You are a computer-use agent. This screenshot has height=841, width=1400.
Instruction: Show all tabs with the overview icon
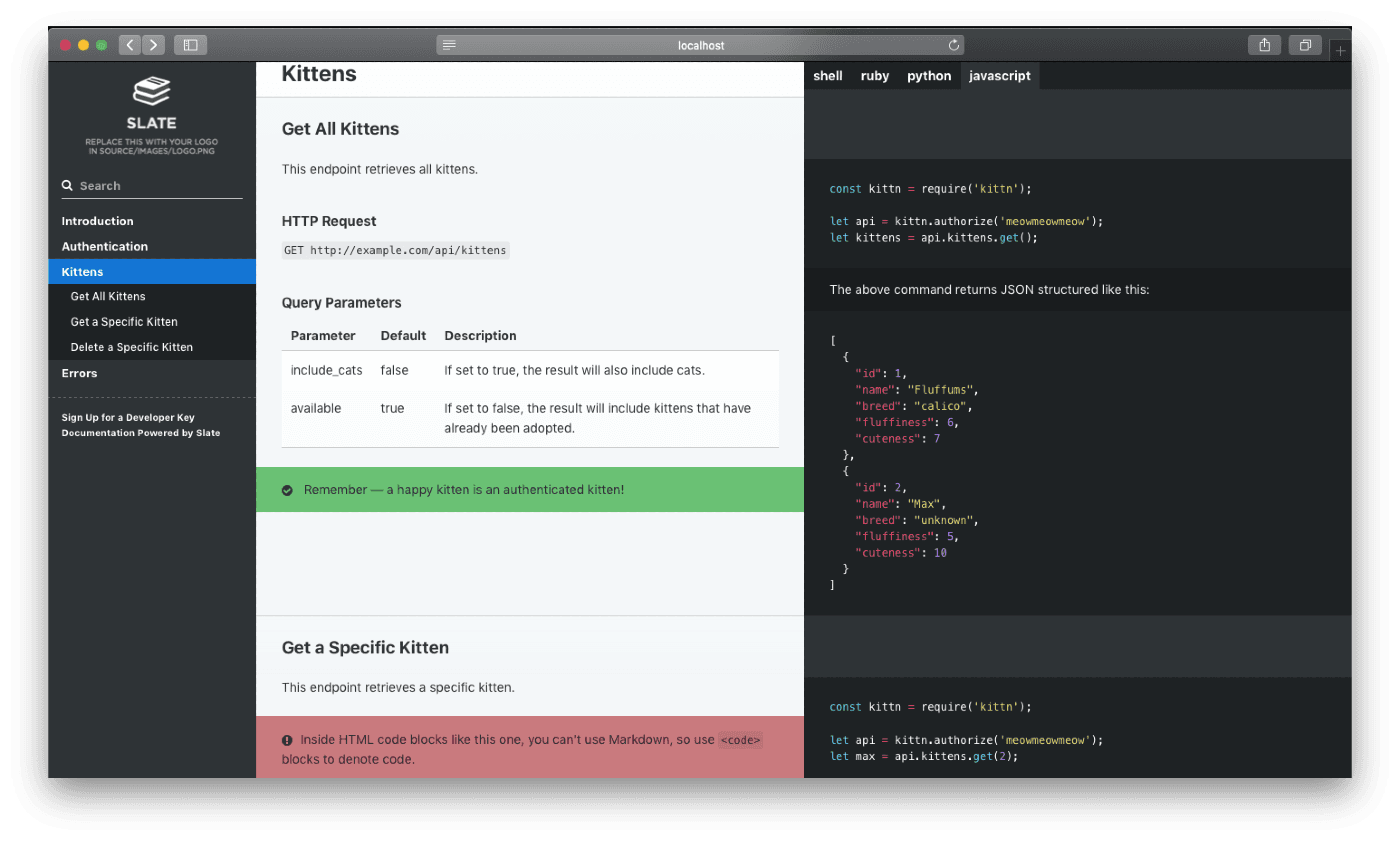point(1305,44)
